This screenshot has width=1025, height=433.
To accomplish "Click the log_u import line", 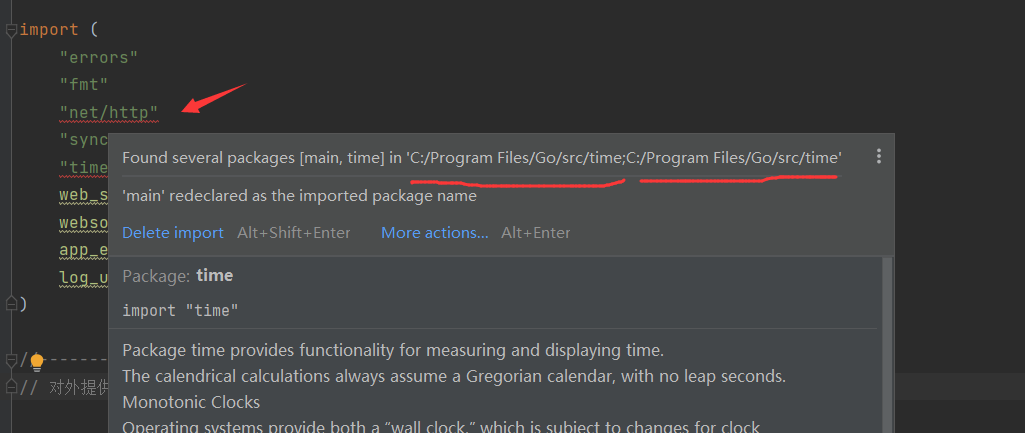I will 83,277.
